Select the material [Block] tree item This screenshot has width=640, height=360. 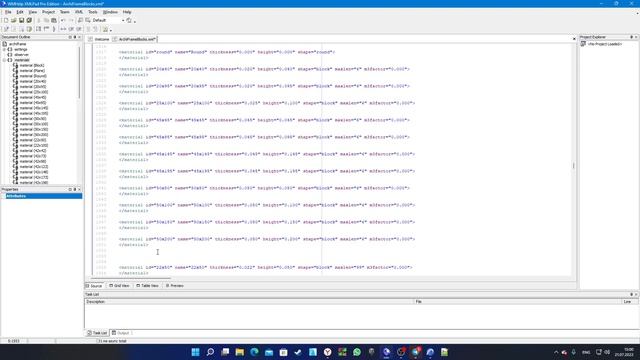tap(32, 65)
